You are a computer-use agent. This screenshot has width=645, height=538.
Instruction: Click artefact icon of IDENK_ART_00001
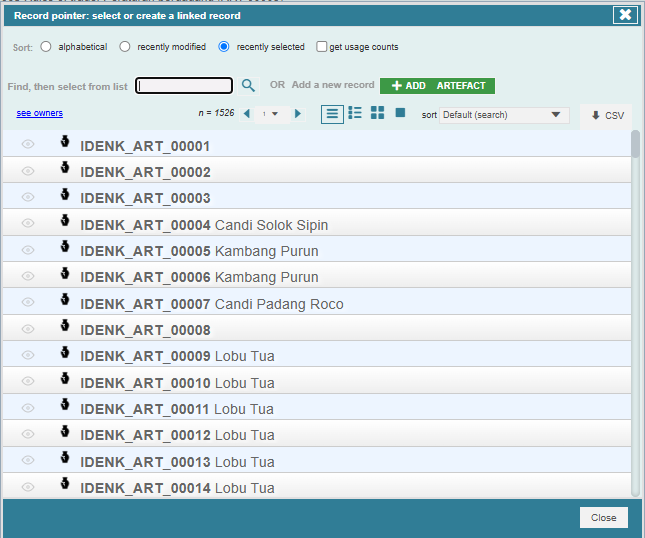click(x=65, y=141)
